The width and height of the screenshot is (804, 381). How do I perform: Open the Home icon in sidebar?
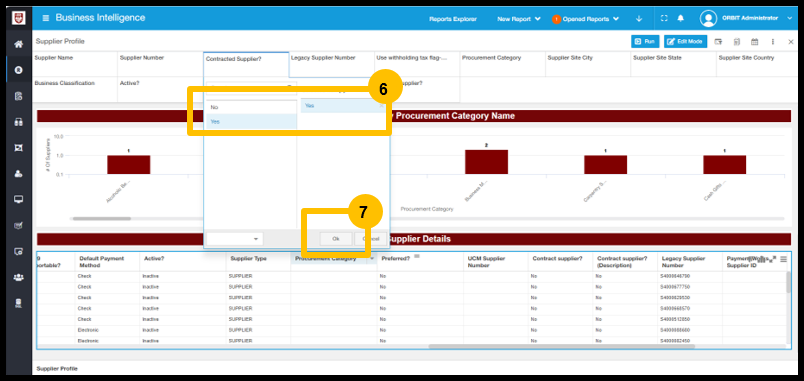[18, 44]
